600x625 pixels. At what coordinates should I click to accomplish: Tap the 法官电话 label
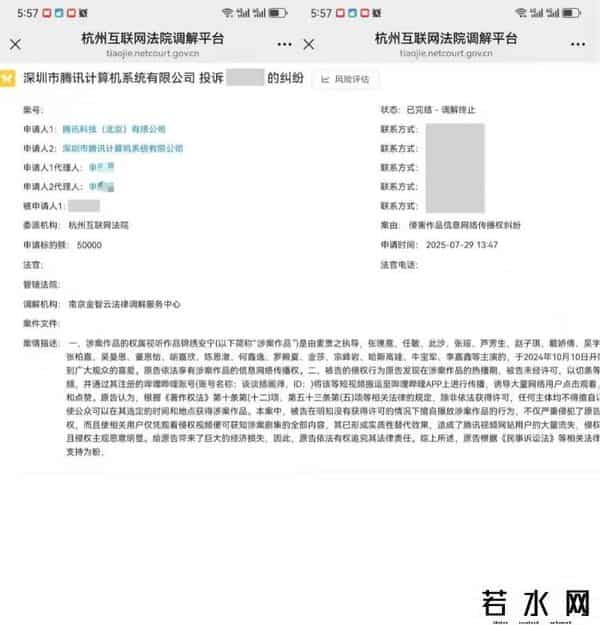tap(399, 265)
